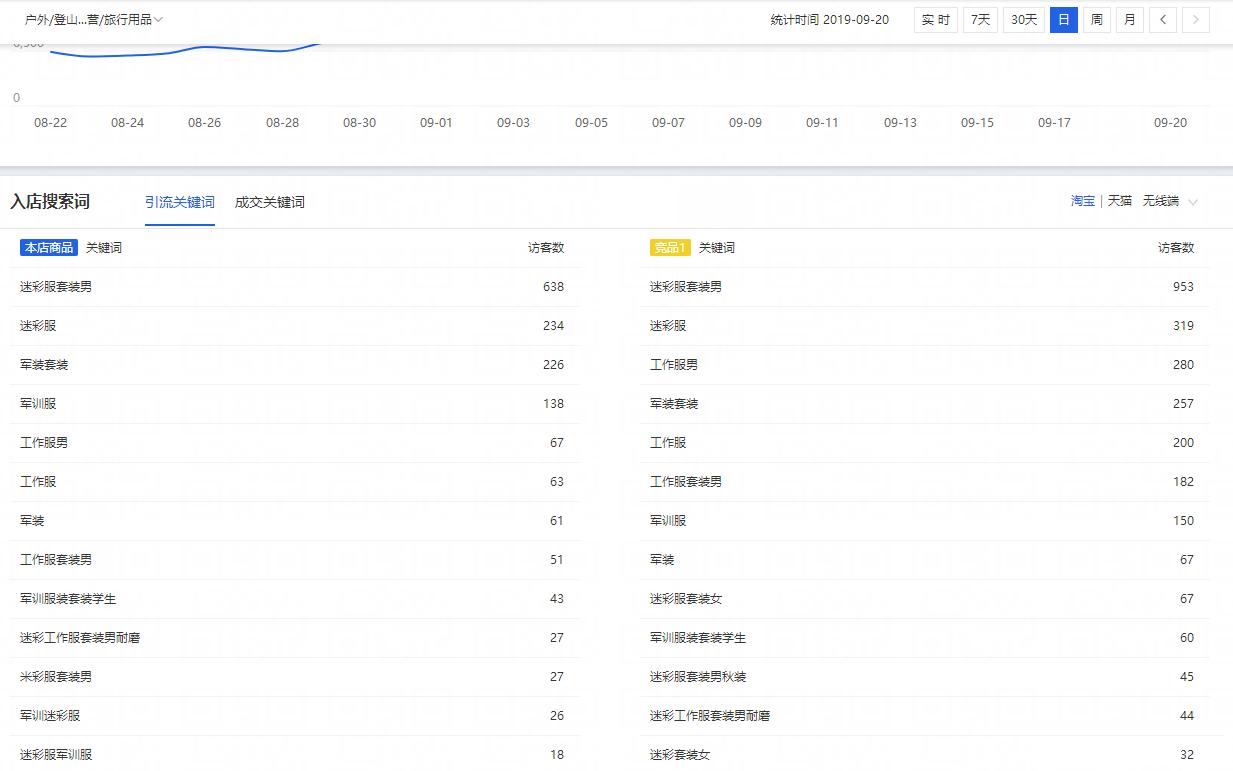Switch to 实时 real-time statistics
Viewport: 1233px width, 771px height.
point(935,19)
